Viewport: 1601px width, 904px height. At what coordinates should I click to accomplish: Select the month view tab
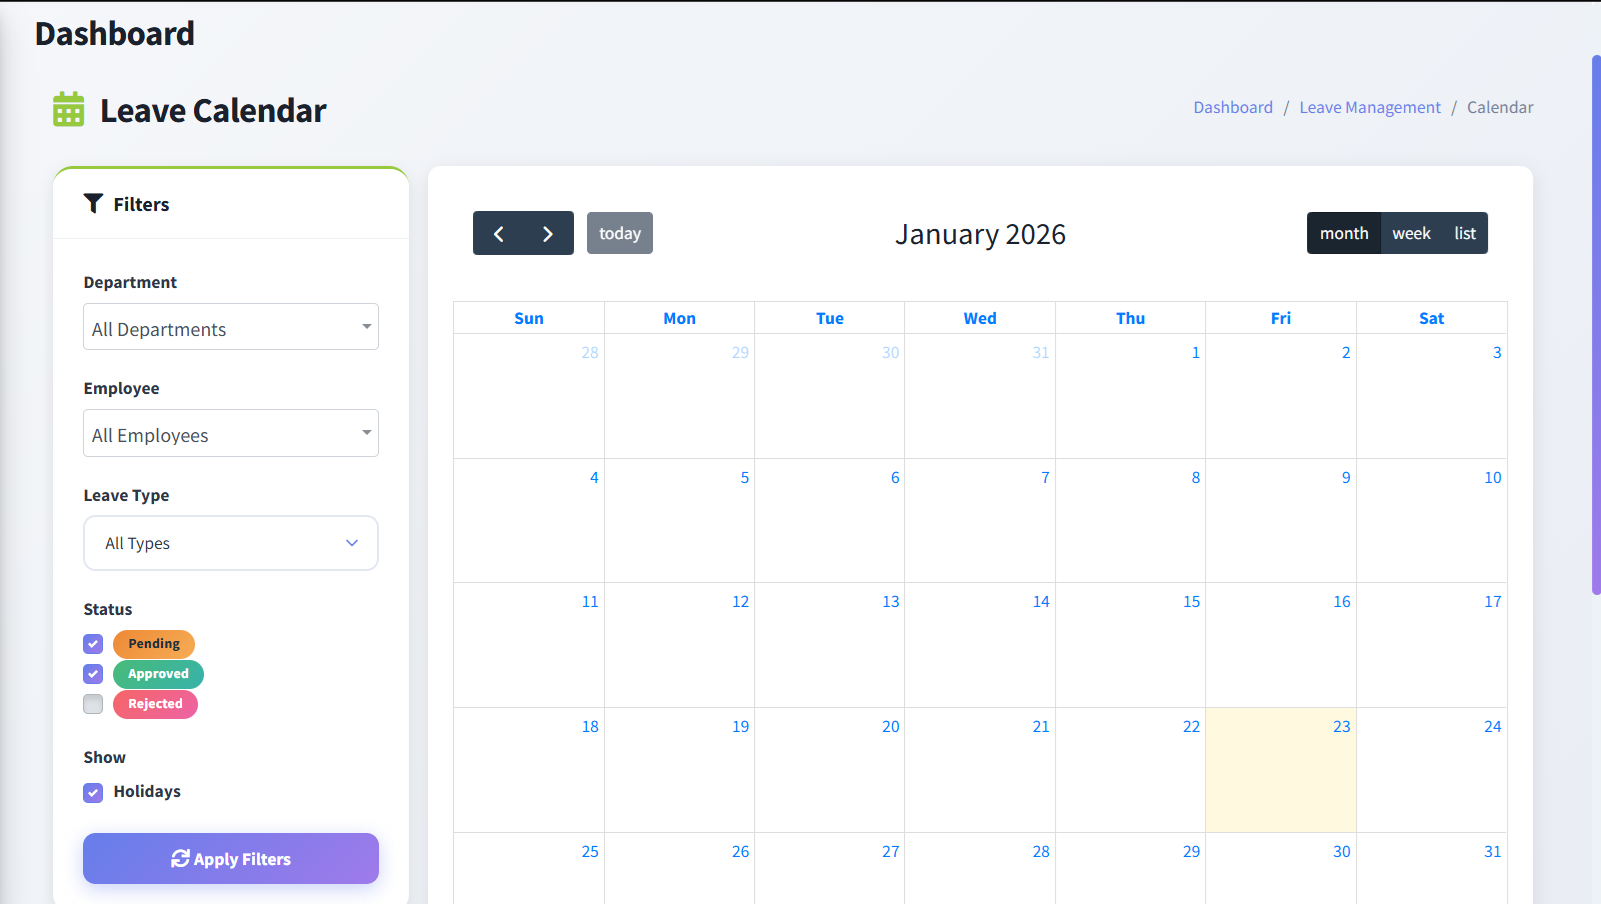[1343, 234]
